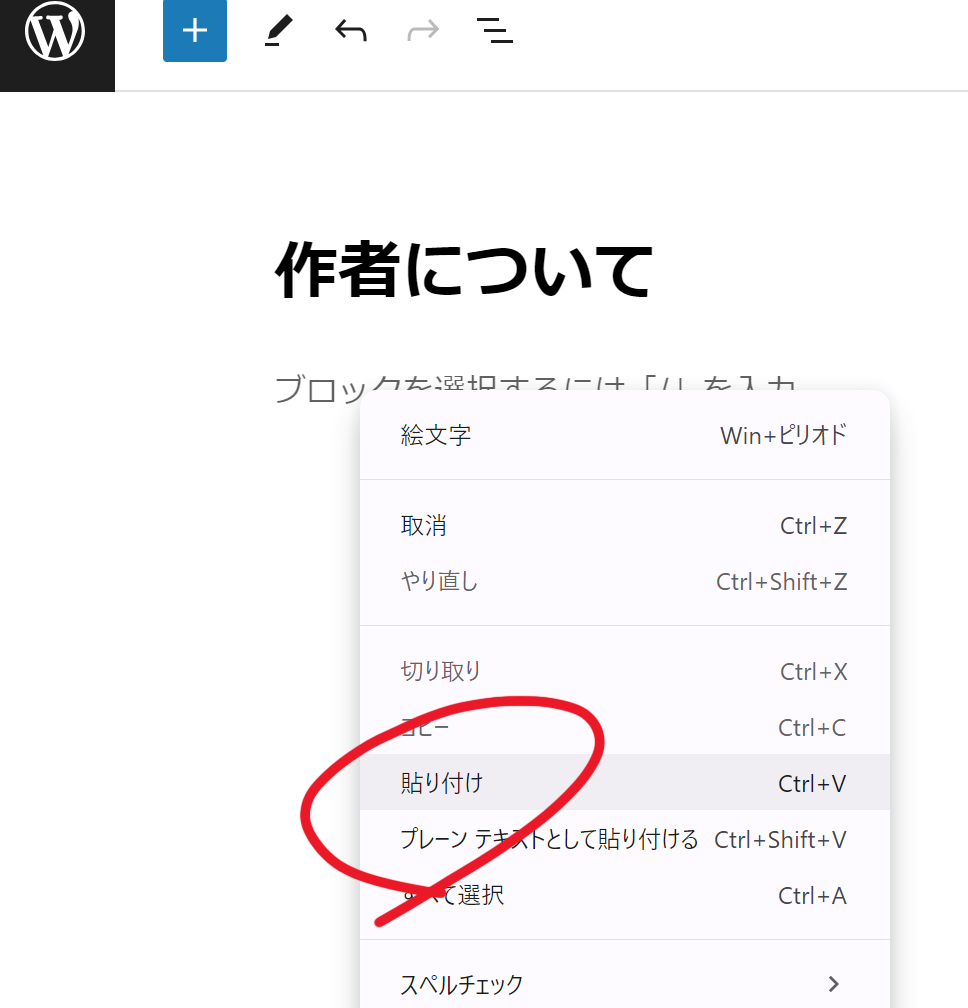Choose 絵文字 from the context menu

pyautogui.click(x=436, y=435)
